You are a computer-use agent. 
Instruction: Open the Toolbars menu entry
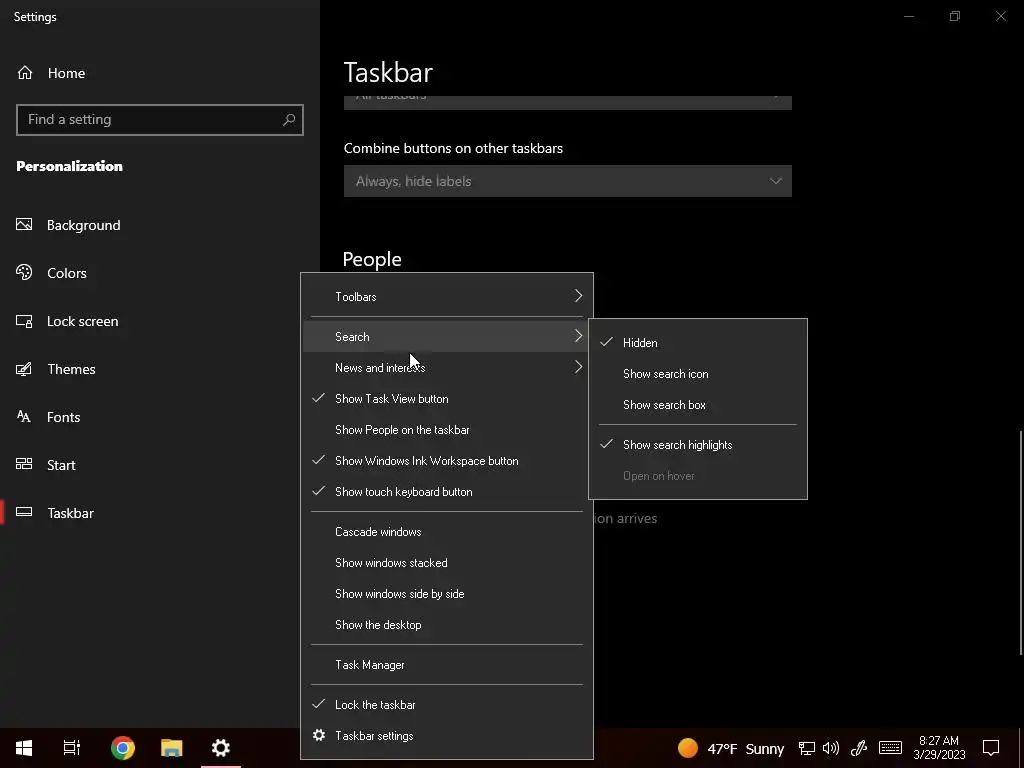(447, 296)
